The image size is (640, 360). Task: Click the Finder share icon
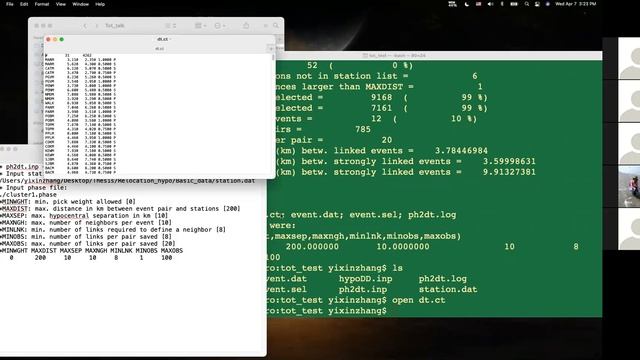click(x=246, y=26)
